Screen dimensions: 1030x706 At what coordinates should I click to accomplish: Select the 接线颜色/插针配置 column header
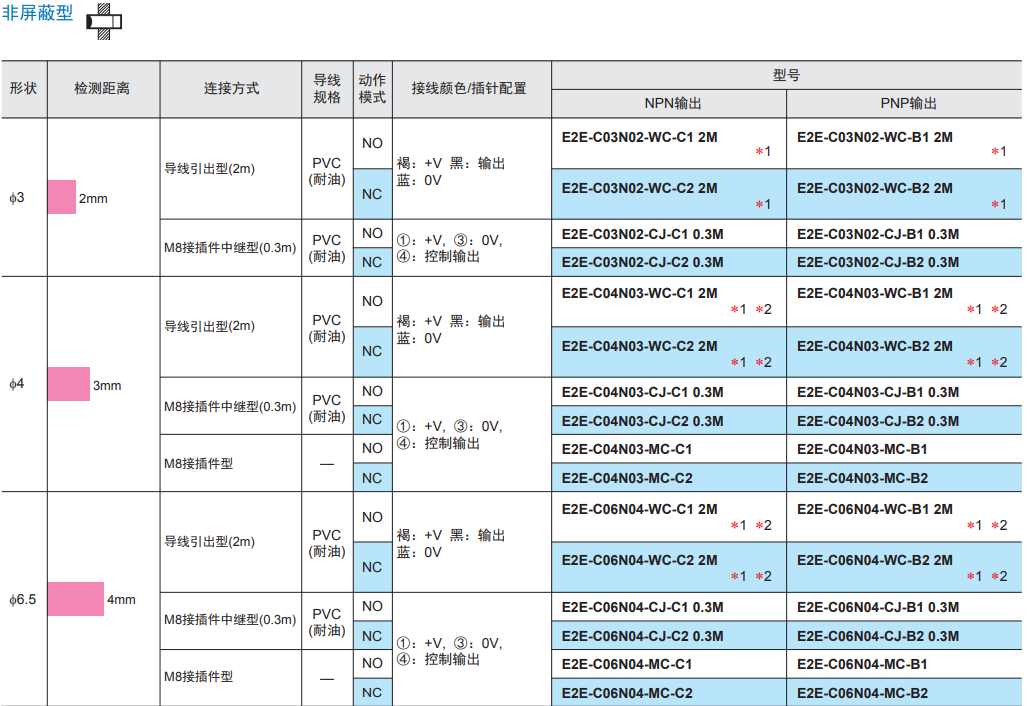pyautogui.click(x=471, y=89)
